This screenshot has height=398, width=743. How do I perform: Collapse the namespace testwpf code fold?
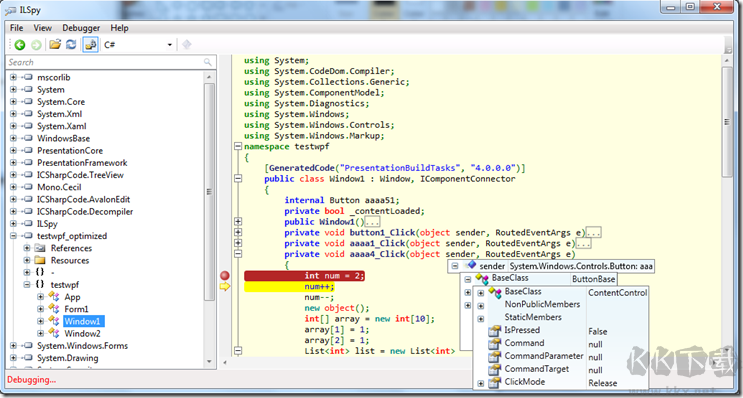tap(238, 146)
